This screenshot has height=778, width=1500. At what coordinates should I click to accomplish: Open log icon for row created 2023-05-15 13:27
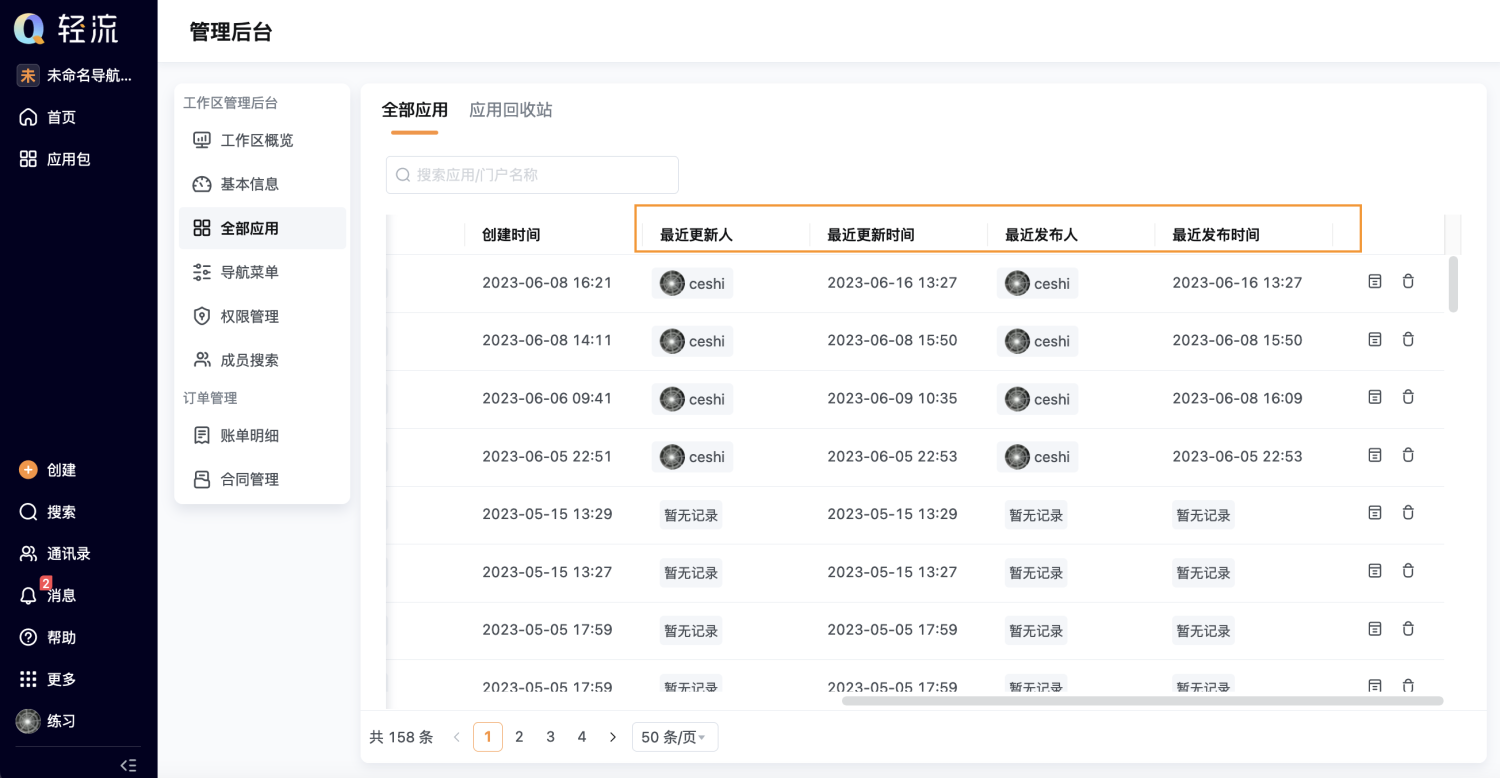click(1375, 571)
